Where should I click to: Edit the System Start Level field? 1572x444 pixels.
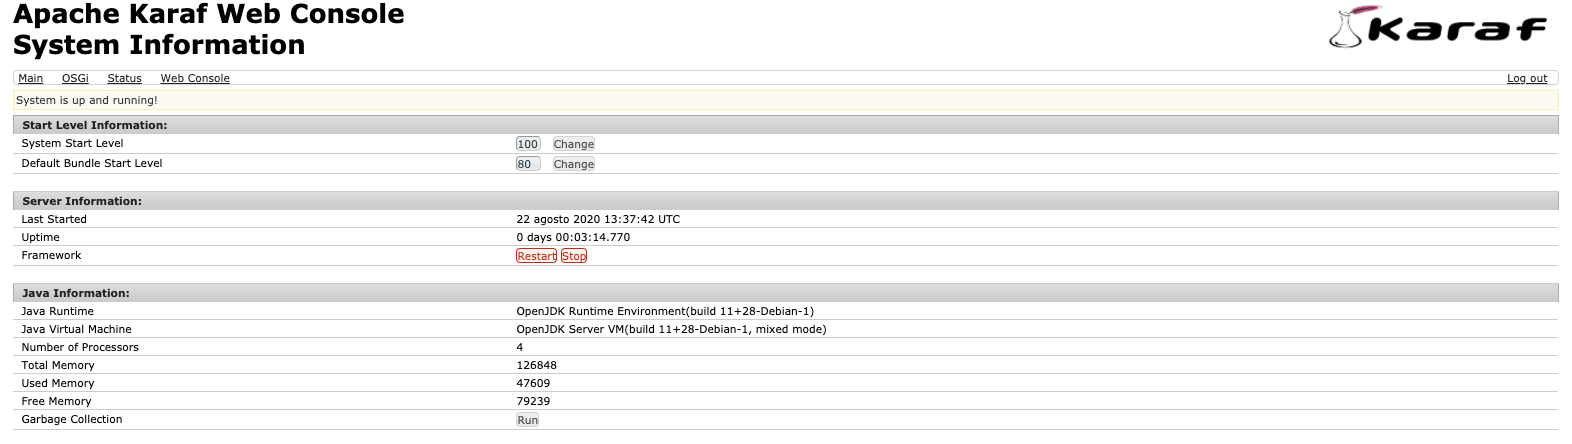tap(528, 144)
